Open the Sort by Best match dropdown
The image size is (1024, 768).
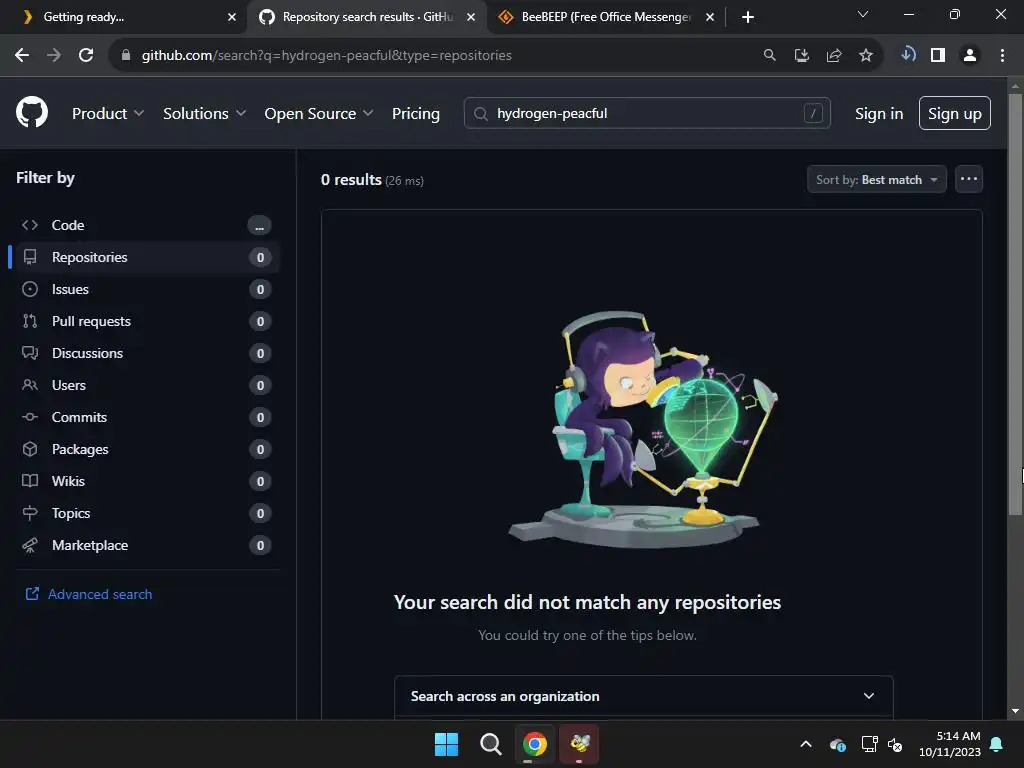coord(876,180)
